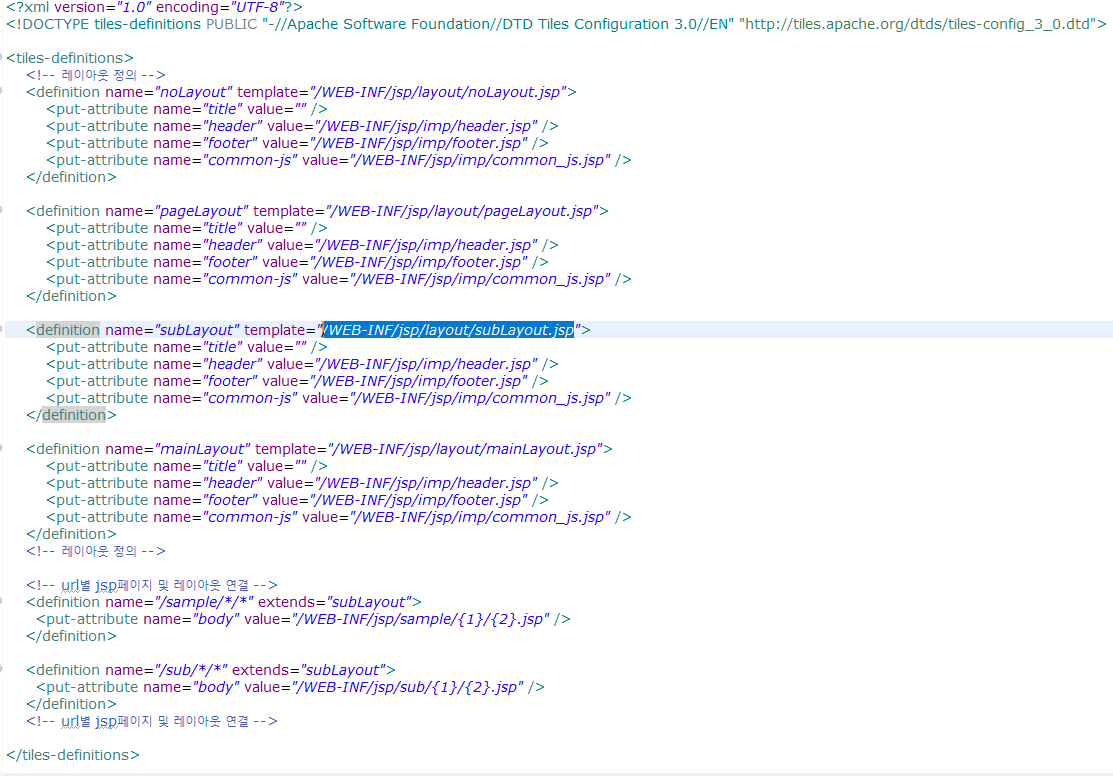Click the highlighted closing </definition> tag of subLayout

click(71, 415)
